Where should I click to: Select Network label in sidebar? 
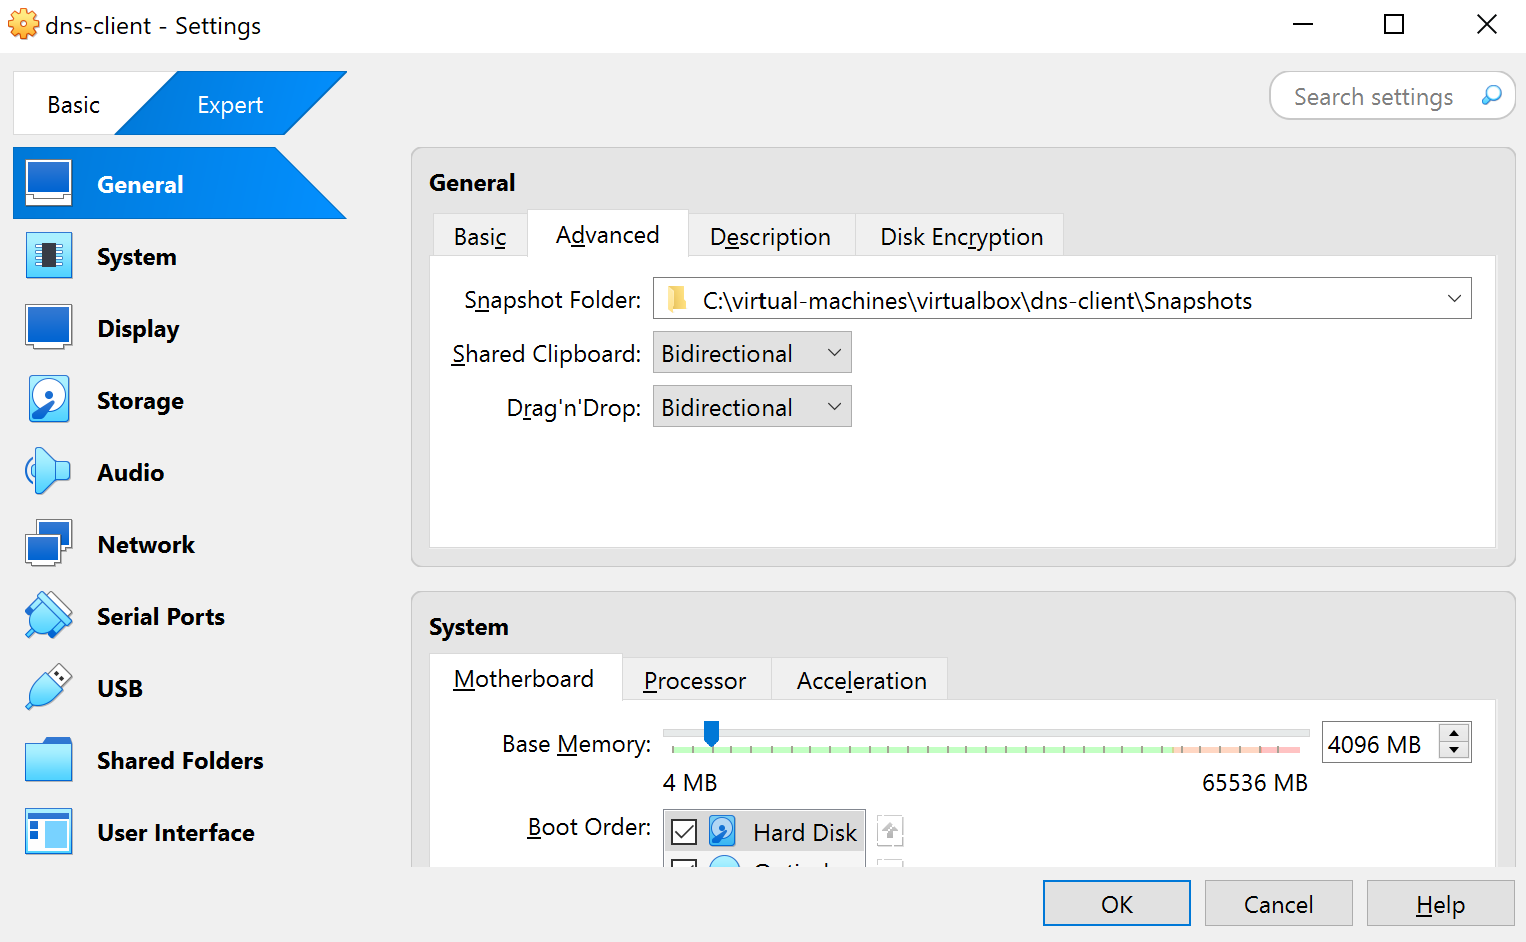(146, 544)
